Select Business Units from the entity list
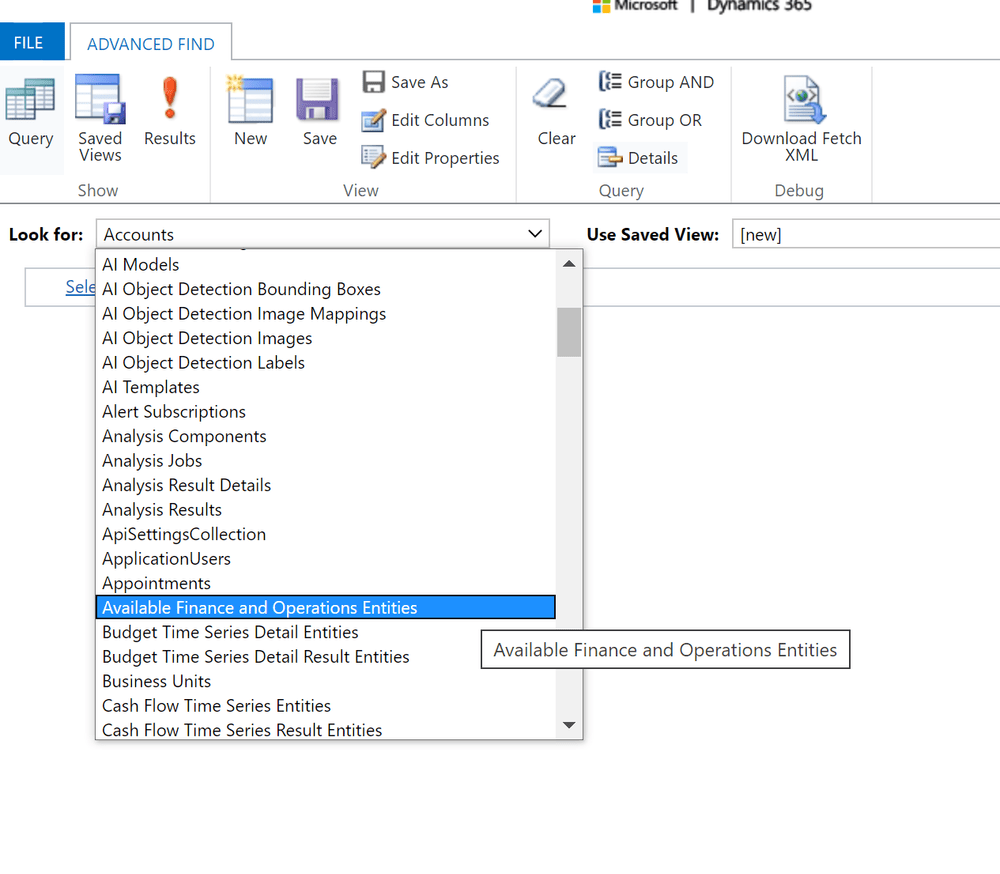Screen dimensions: 1000x874 [156, 681]
